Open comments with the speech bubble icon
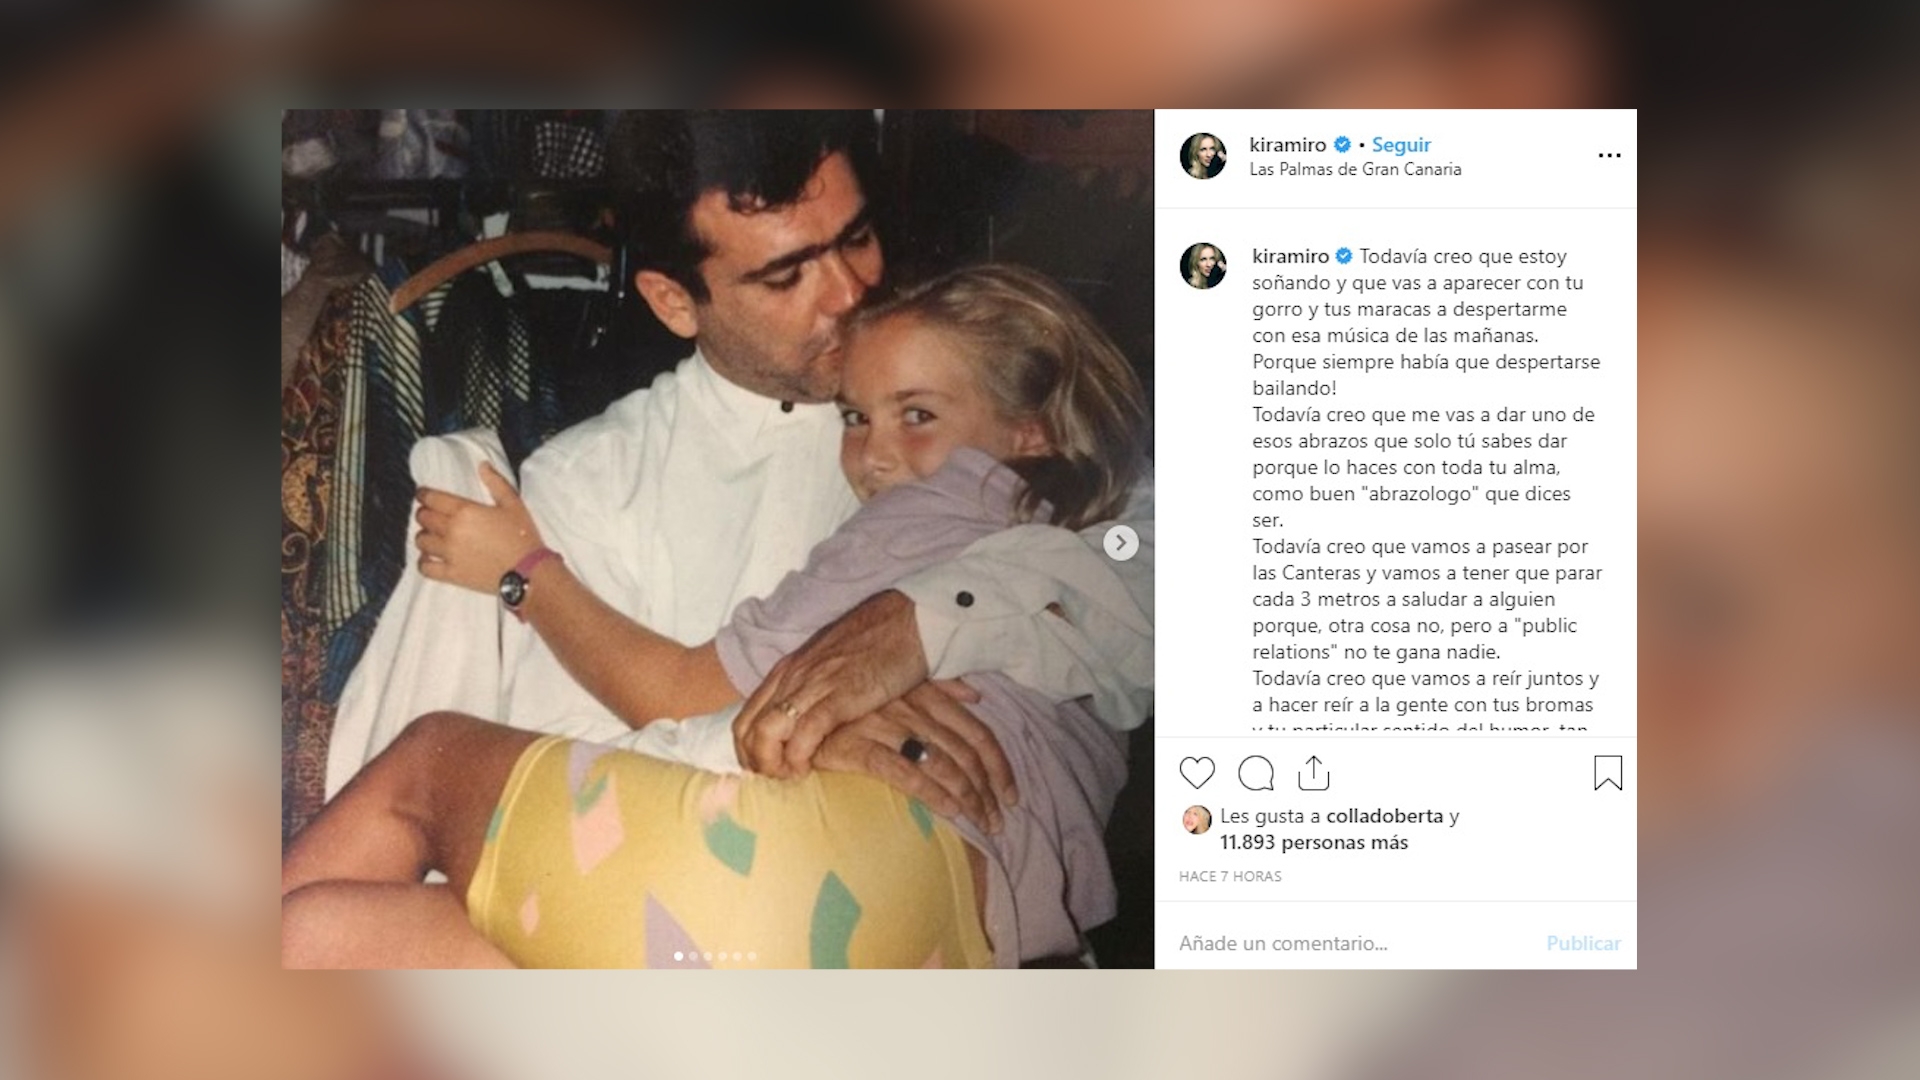Viewport: 1920px width, 1080px height. tap(1256, 773)
